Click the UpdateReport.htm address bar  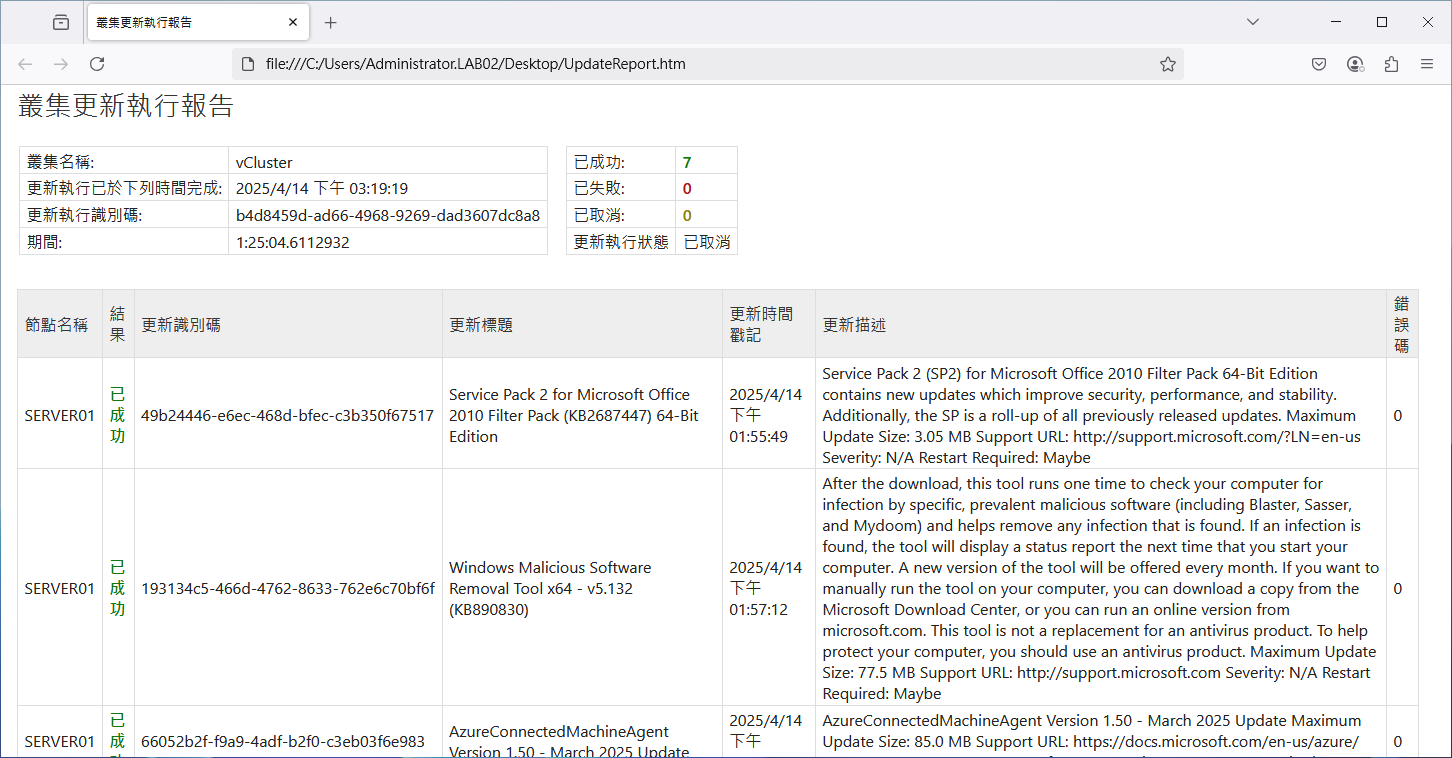[700, 64]
